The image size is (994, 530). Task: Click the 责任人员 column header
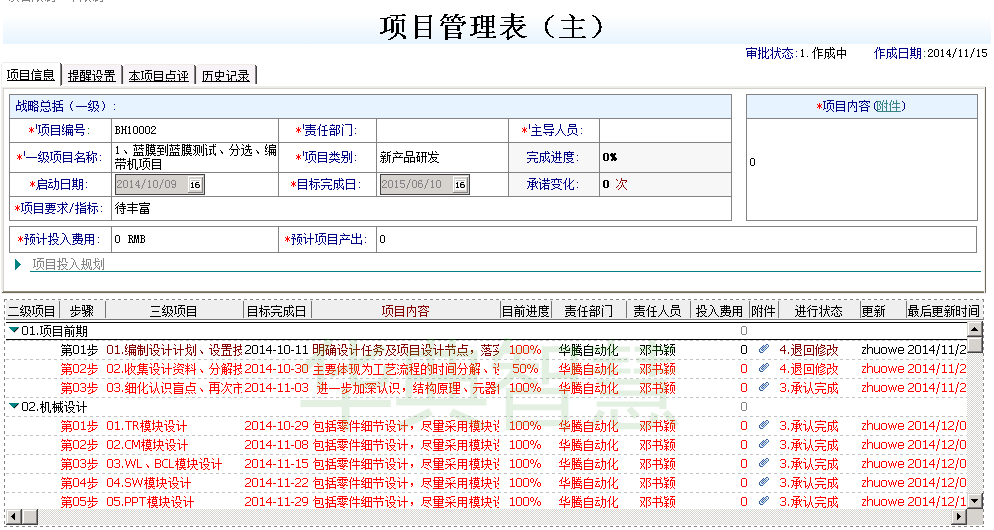(x=657, y=311)
